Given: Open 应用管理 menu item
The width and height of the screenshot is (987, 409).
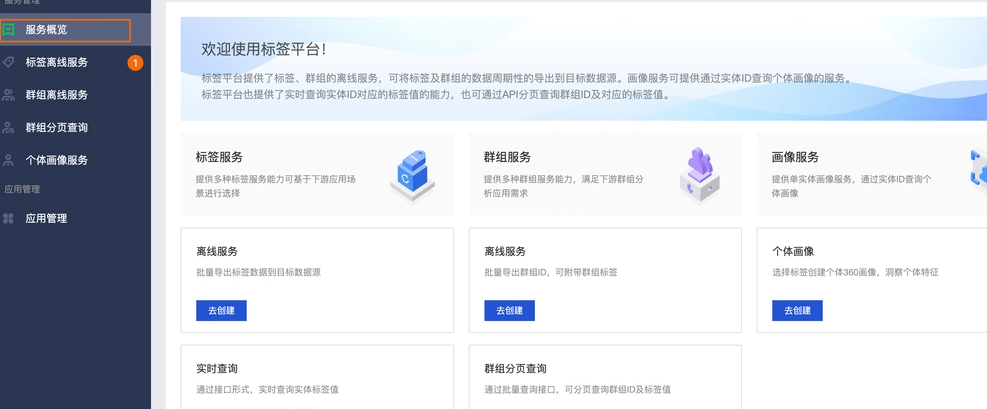Looking at the screenshot, I should click(x=76, y=218).
